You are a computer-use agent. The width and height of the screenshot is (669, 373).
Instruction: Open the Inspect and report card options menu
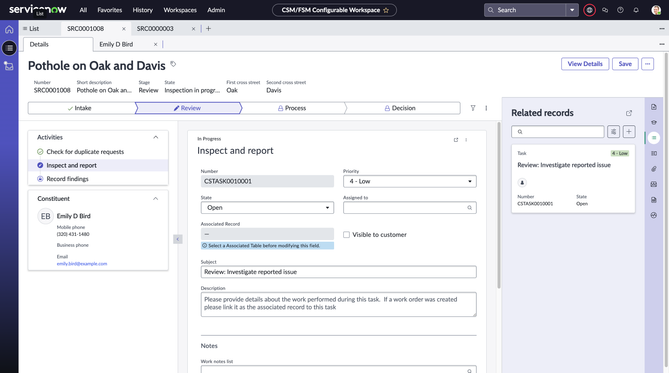(466, 140)
